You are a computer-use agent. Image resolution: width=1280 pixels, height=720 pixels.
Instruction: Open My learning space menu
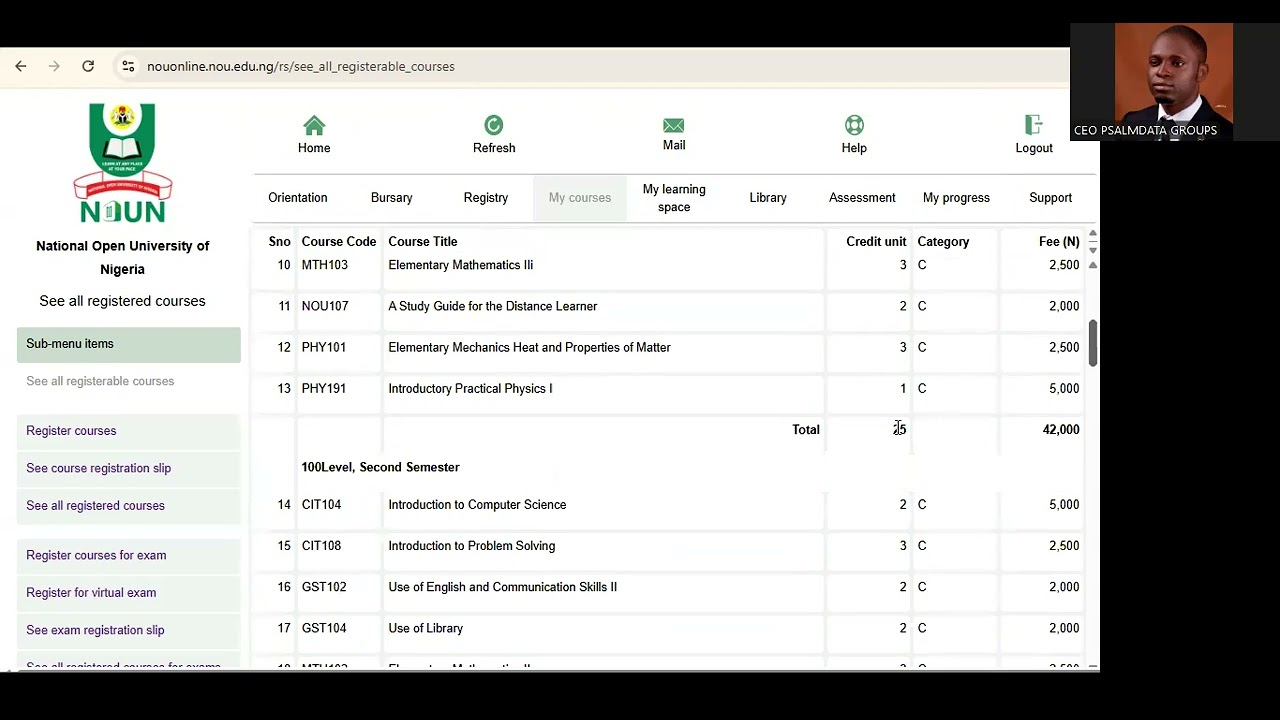coord(674,198)
